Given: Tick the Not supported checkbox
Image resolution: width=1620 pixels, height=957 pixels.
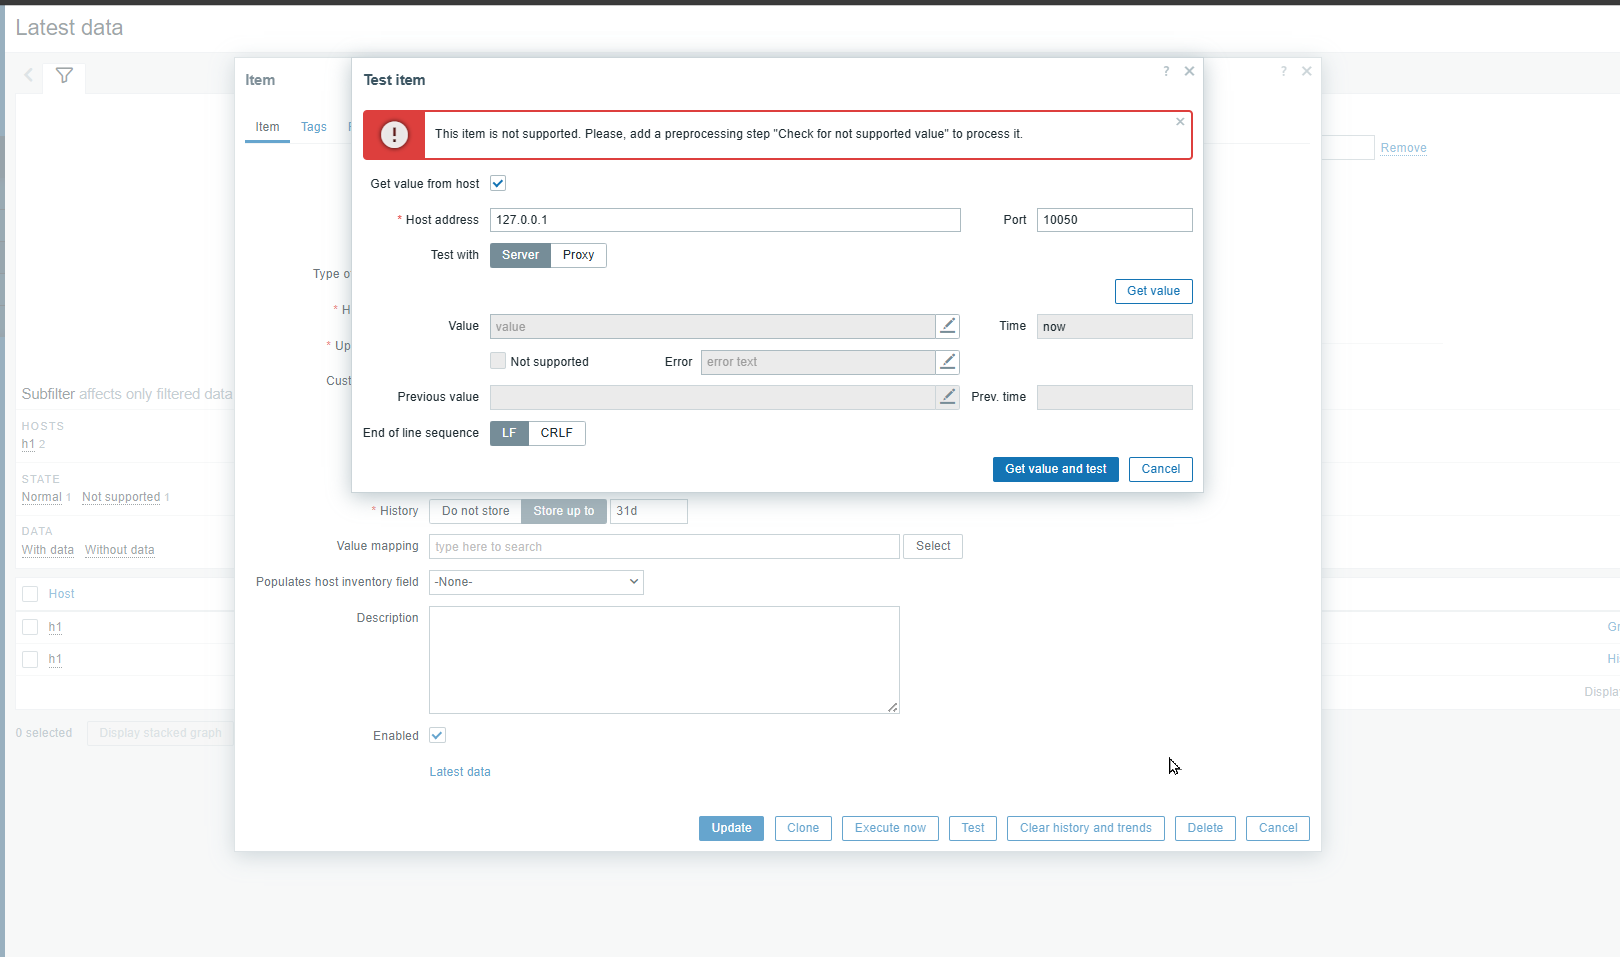Looking at the screenshot, I should (x=498, y=361).
